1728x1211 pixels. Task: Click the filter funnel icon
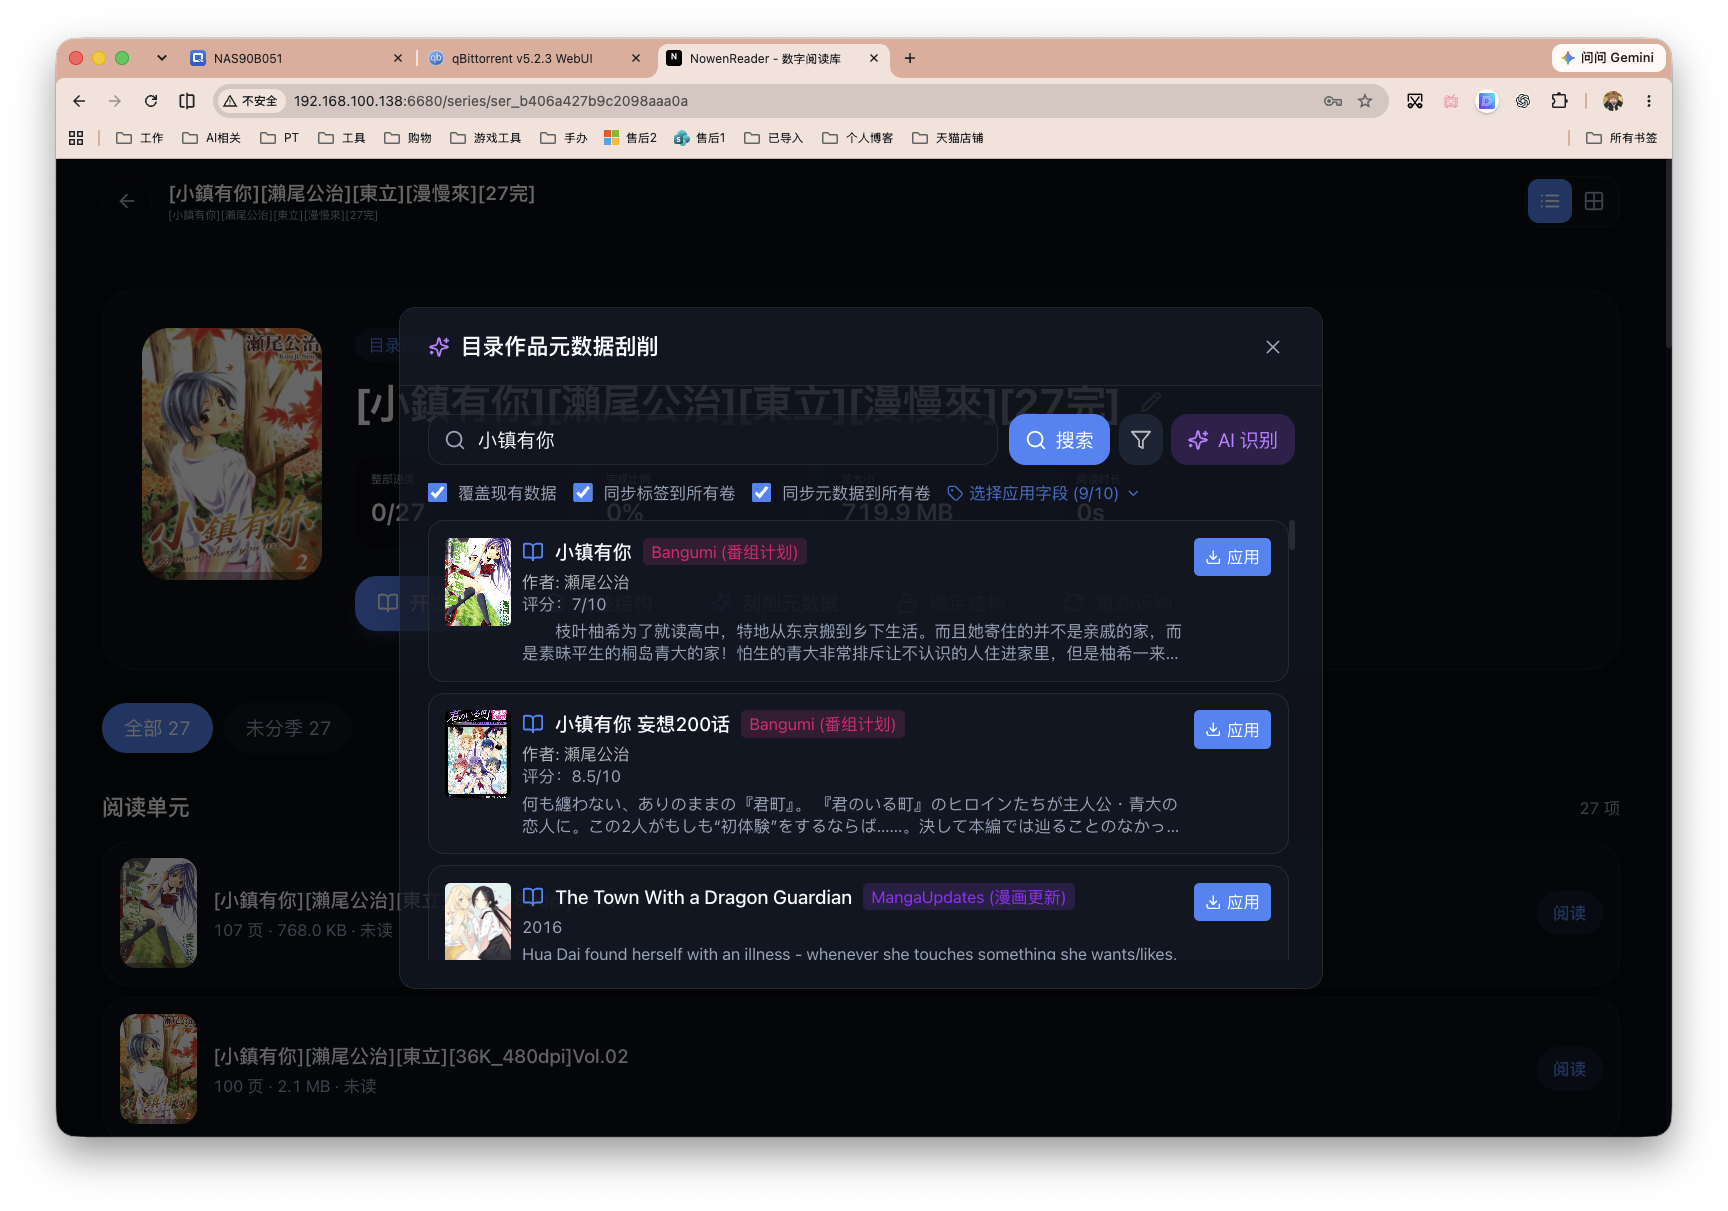(1140, 440)
